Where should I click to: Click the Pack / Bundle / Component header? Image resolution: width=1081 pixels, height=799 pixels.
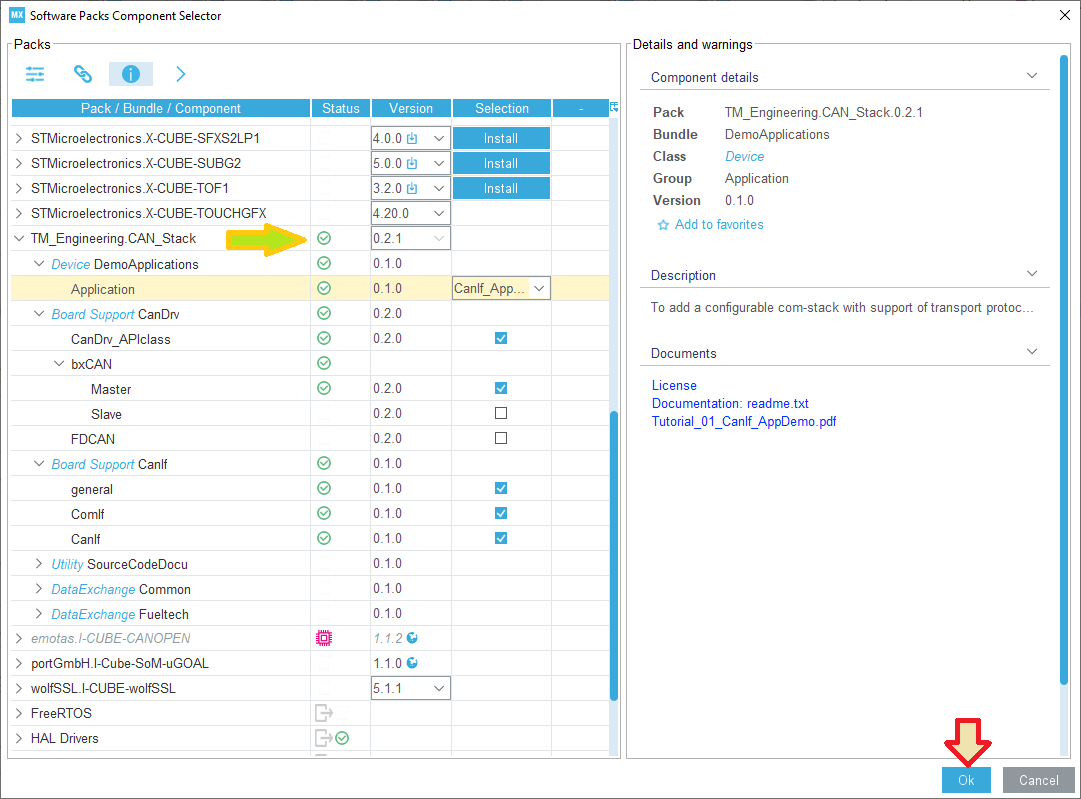[x=161, y=108]
